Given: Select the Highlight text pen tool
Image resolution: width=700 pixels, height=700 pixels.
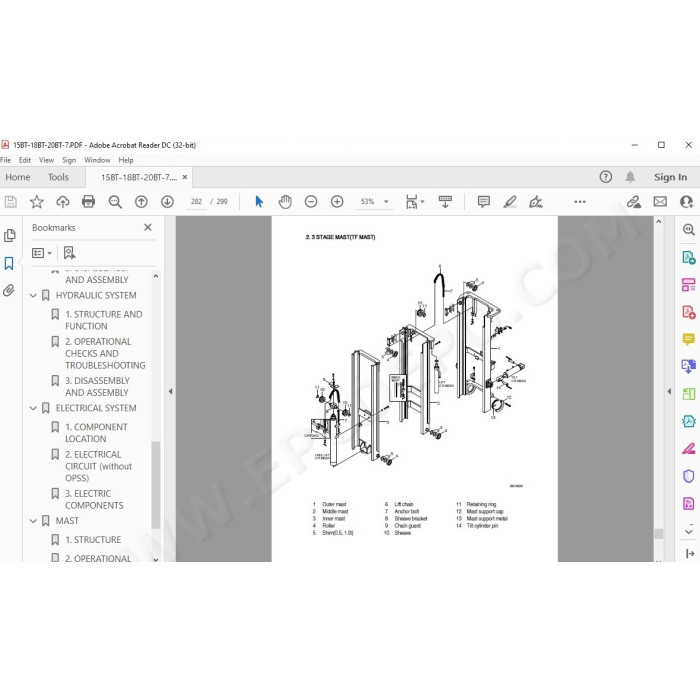Looking at the screenshot, I should pos(510,202).
